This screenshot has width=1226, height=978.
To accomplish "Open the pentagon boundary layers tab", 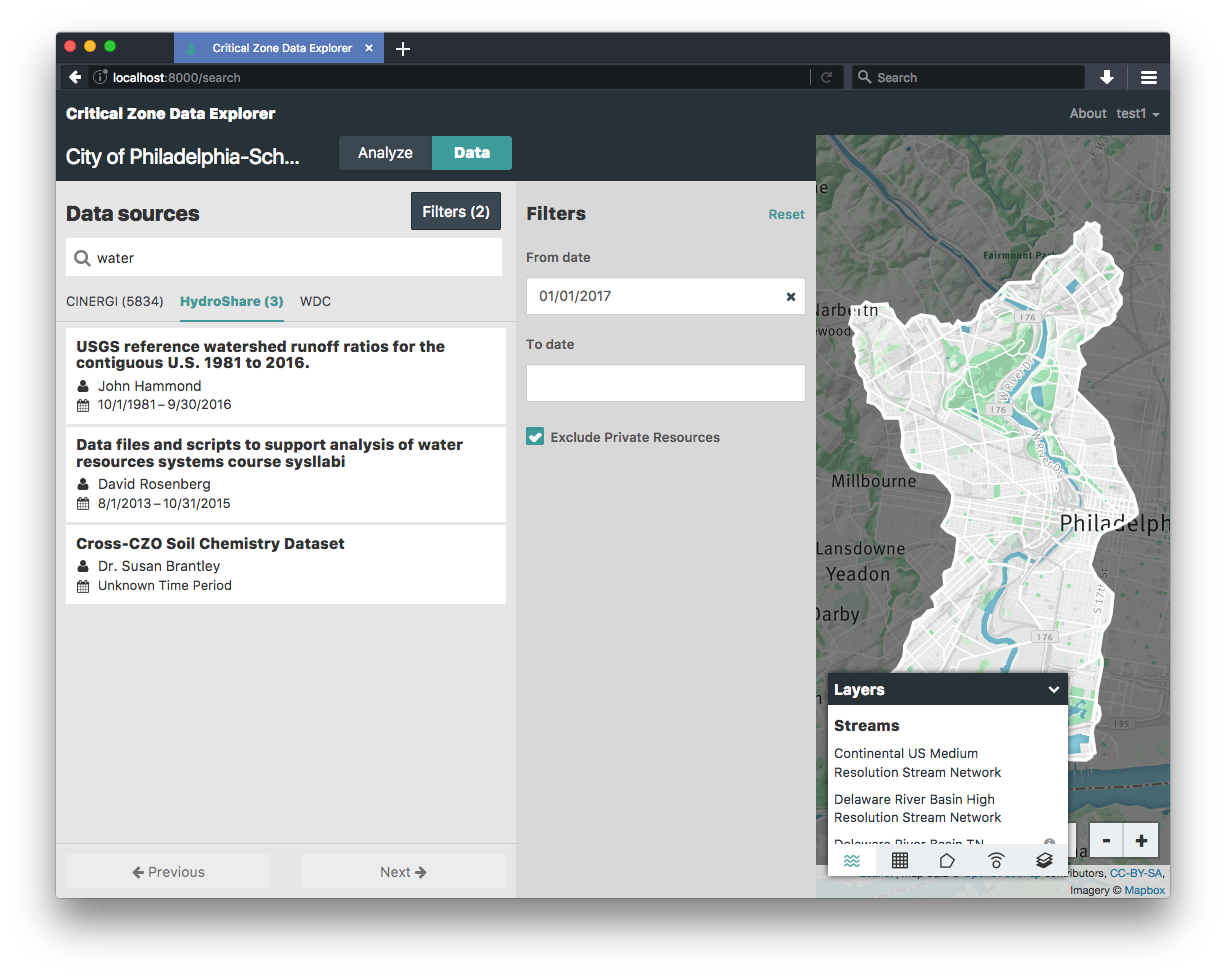I will 947,860.
